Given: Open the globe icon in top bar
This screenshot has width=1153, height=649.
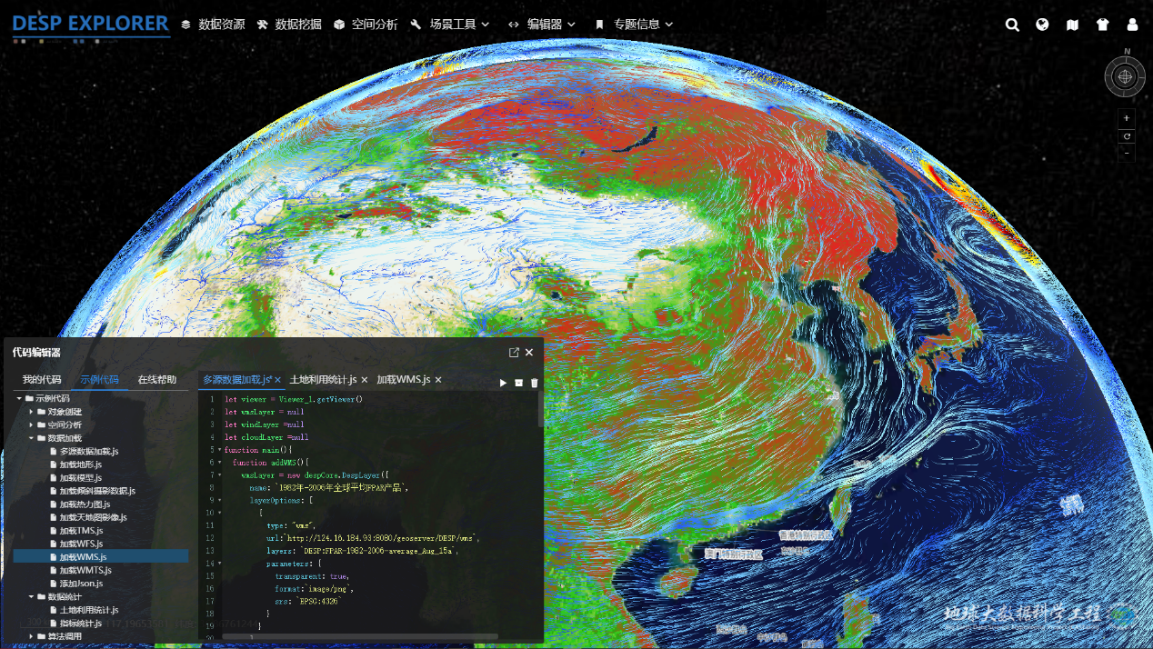Looking at the screenshot, I should (x=1042, y=25).
